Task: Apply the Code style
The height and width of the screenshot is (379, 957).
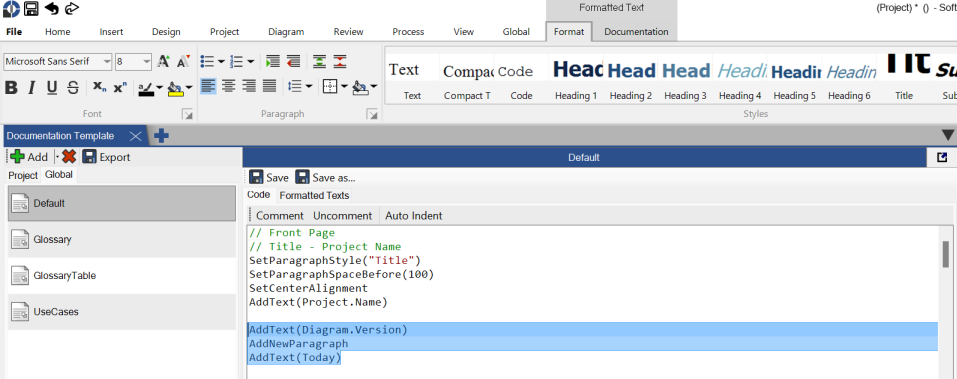Action: click(521, 79)
